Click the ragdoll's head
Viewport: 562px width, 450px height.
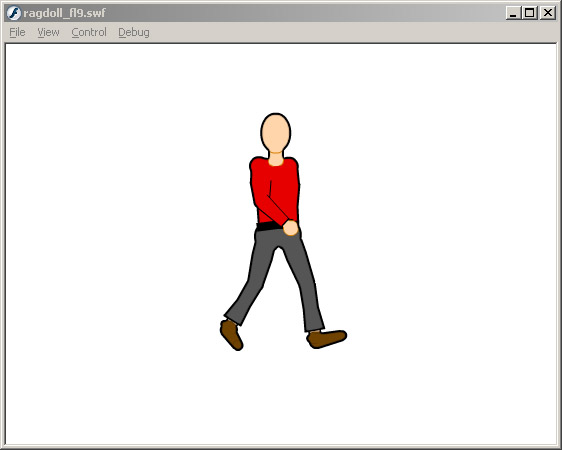pyautogui.click(x=276, y=132)
